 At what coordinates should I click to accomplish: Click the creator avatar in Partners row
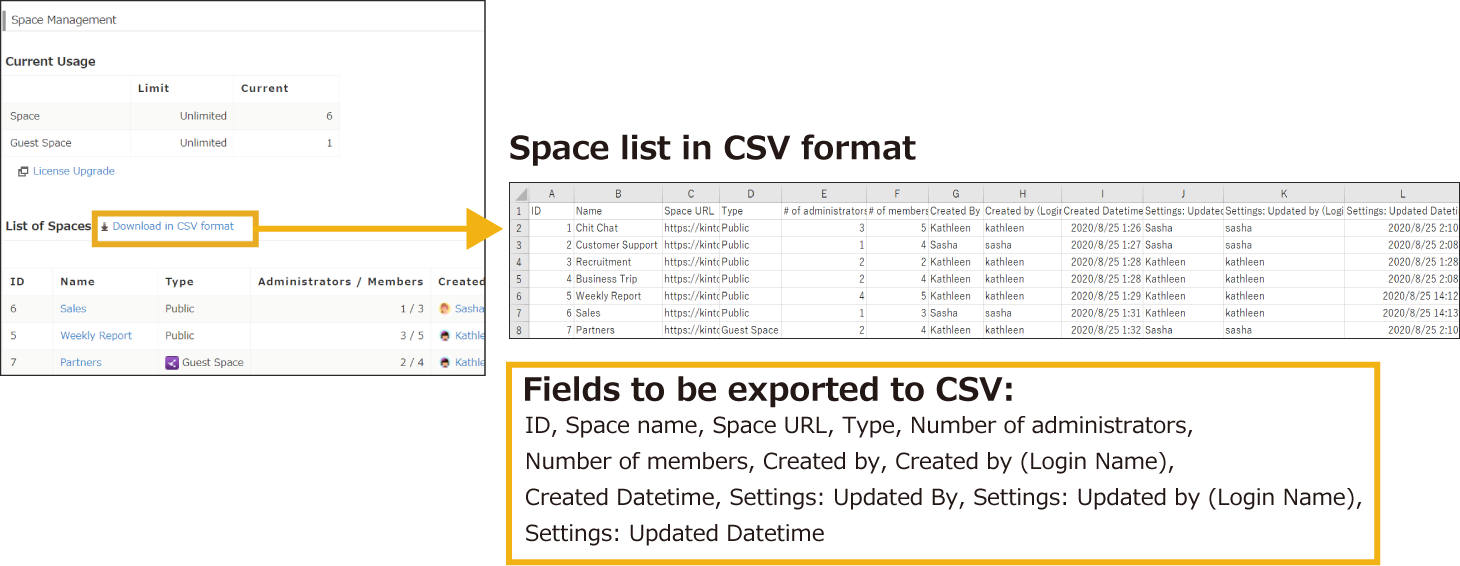445,362
